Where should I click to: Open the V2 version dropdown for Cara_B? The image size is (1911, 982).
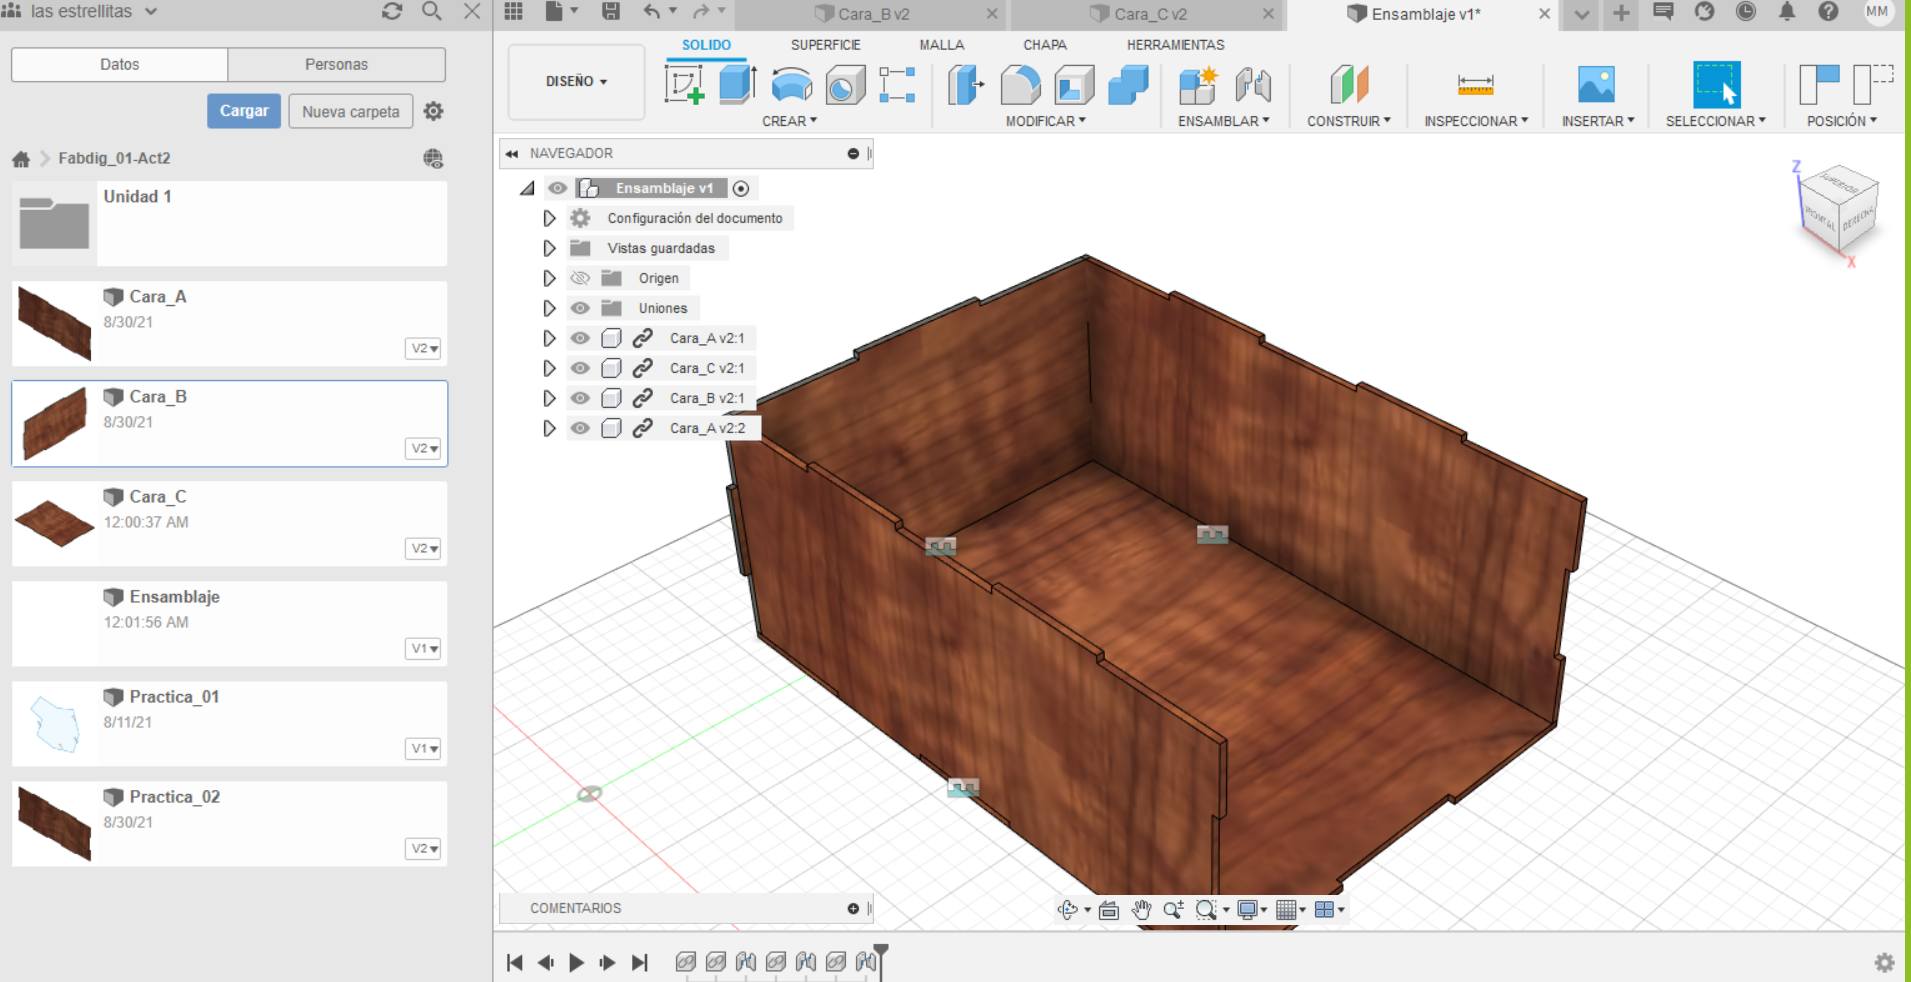click(x=424, y=448)
